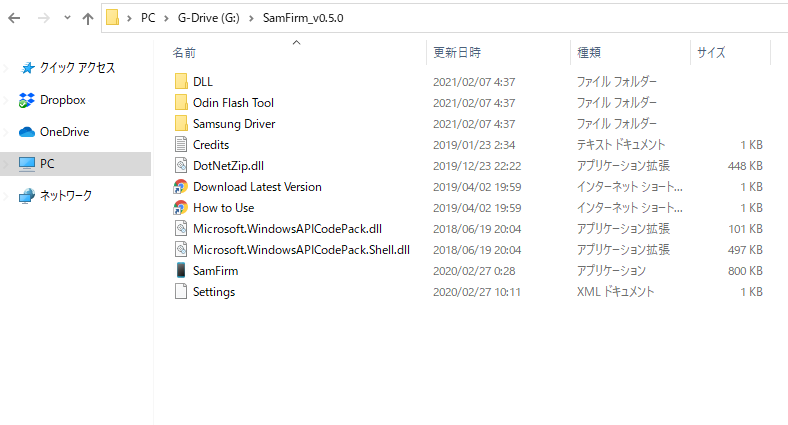The height and width of the screenshot is (425, 788).
Task: Open the OneDrive cloud icon
Action: click(x=27, y=132)
